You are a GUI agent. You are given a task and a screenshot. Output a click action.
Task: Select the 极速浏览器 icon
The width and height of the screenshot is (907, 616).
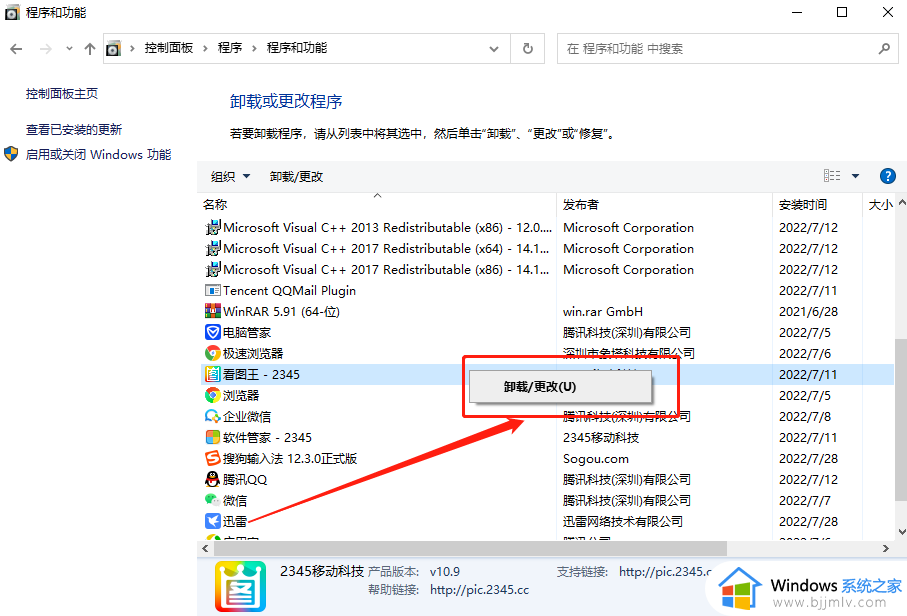(213, 353)
